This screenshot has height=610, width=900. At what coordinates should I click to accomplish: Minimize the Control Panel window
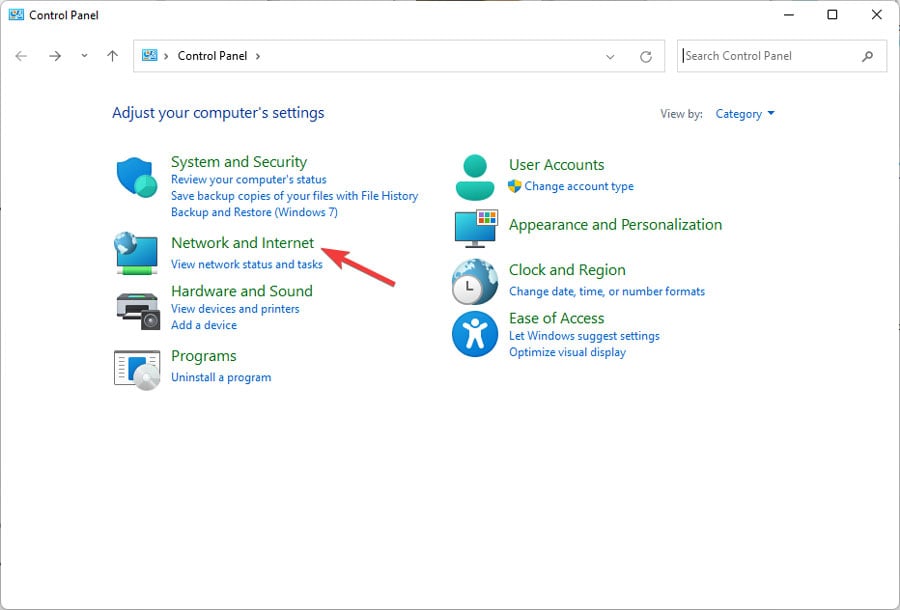[789, 15]
